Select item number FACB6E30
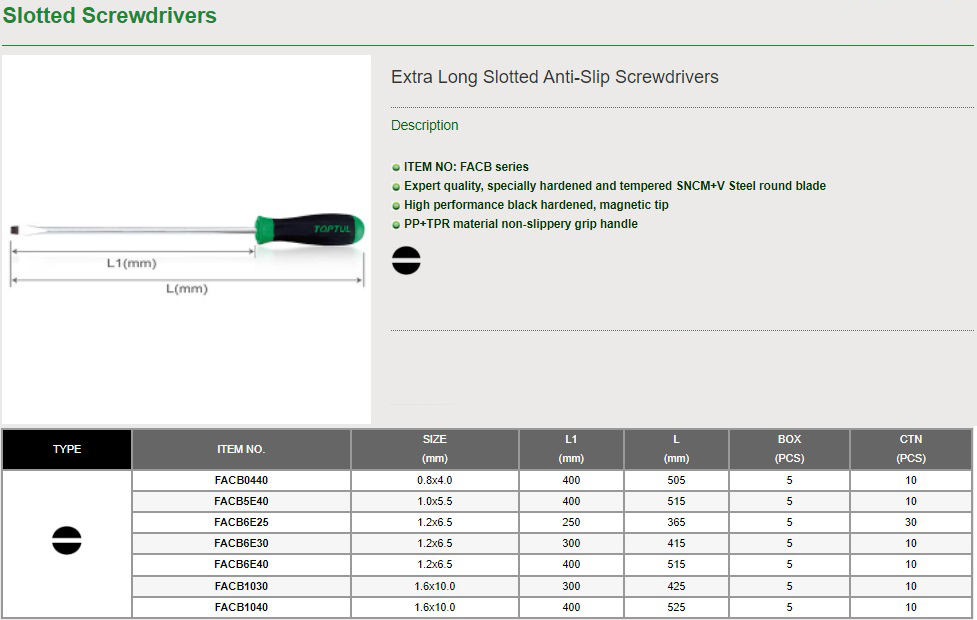The width and height of the screenshot is (977, 620). (x=241, y=543)
